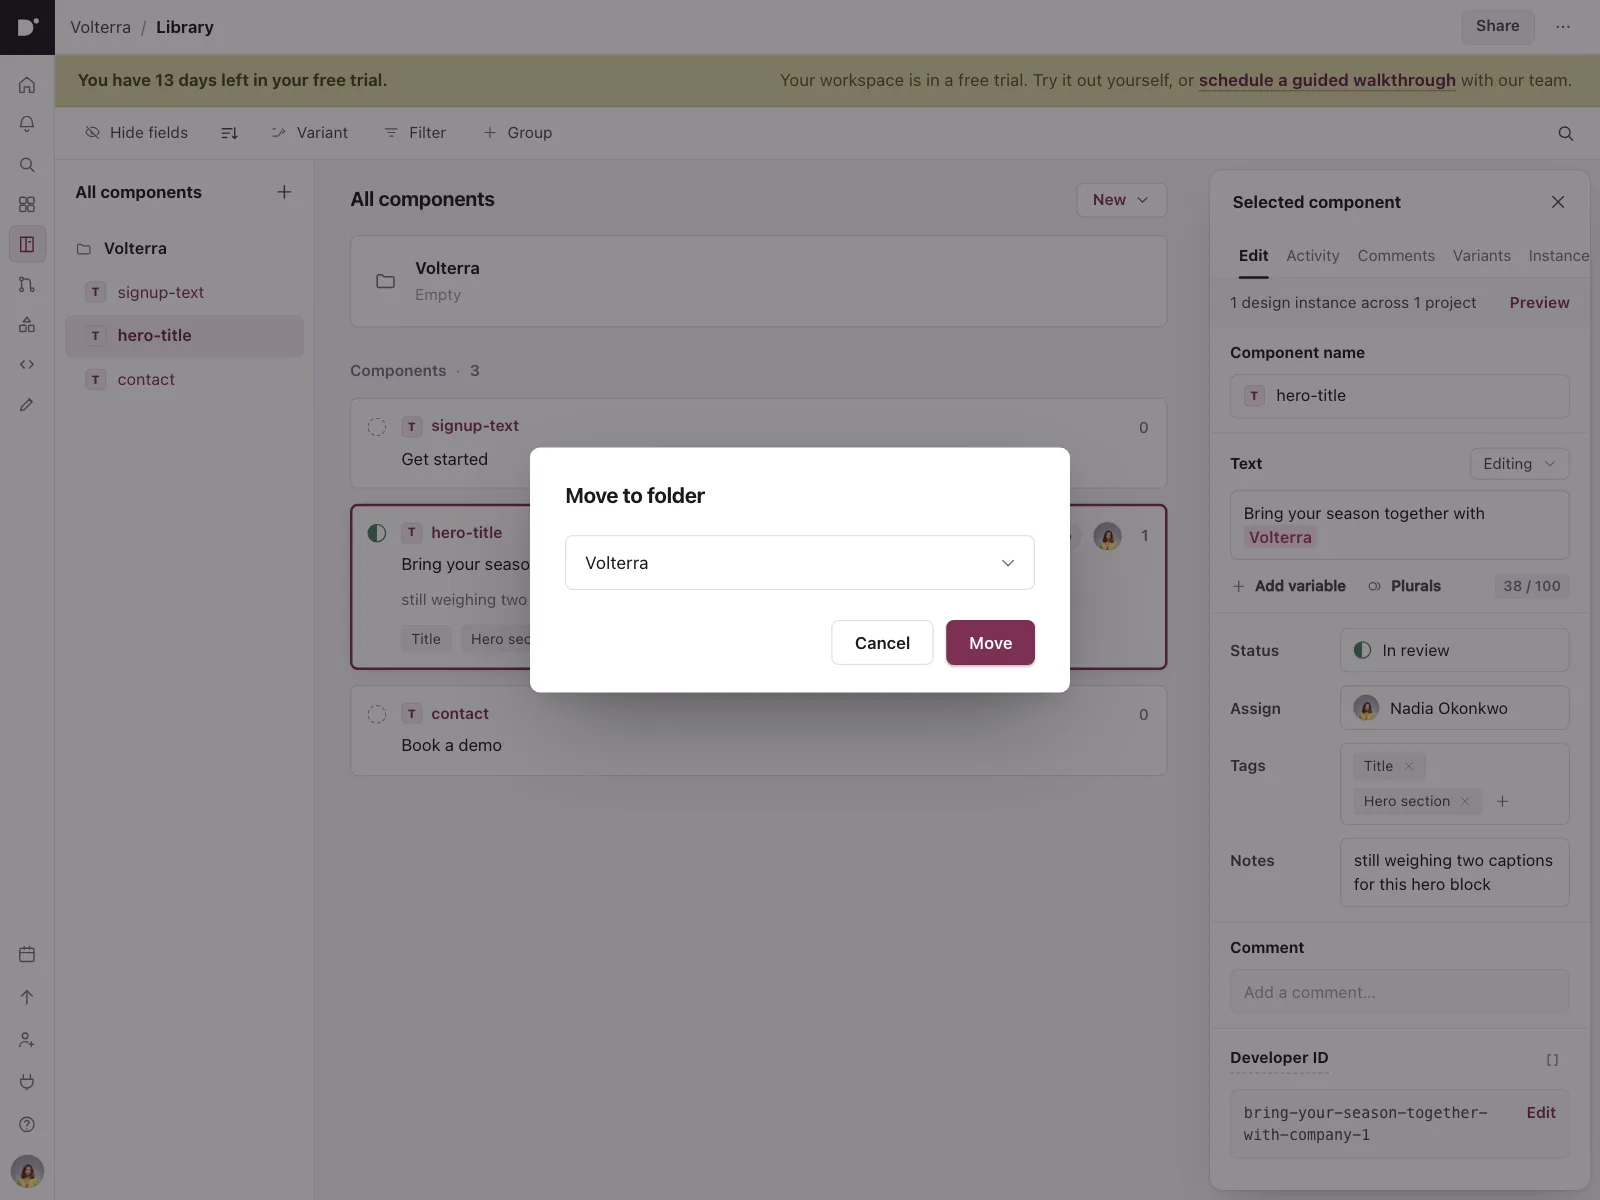Open the developer code icon
1600x1200 pixels.
27,365
